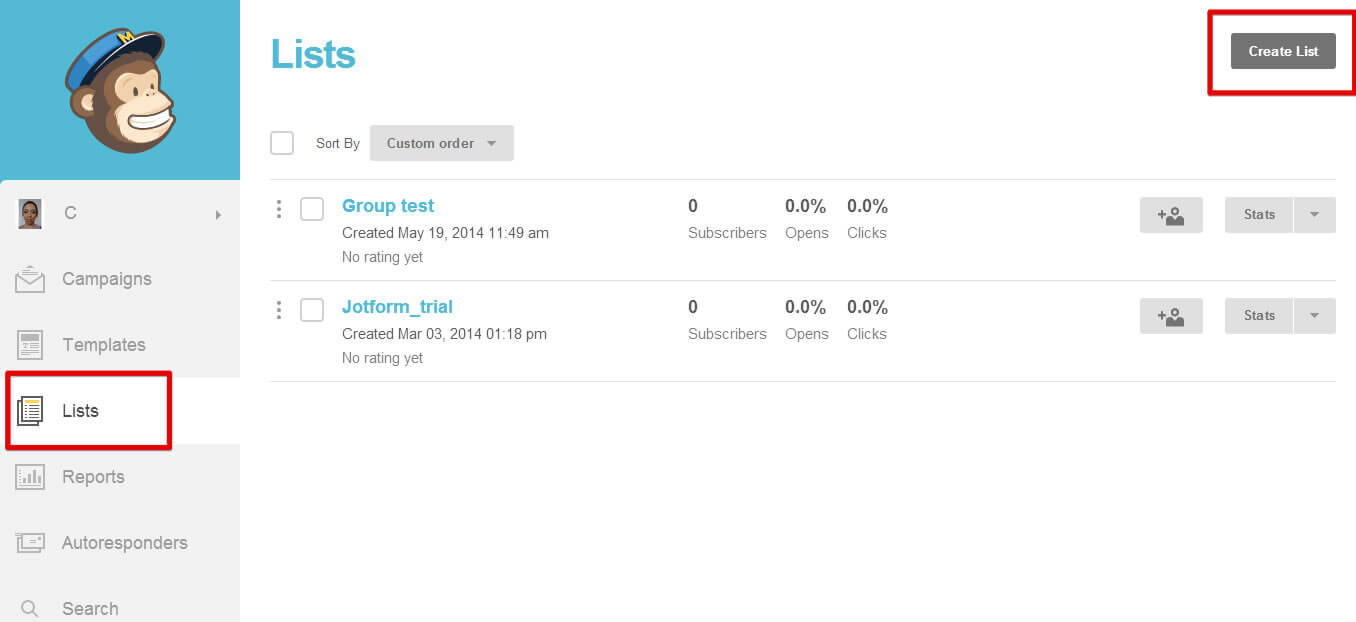Add subscribers to Group test list
This screenshot has height=622, width=1356.
1171,215
